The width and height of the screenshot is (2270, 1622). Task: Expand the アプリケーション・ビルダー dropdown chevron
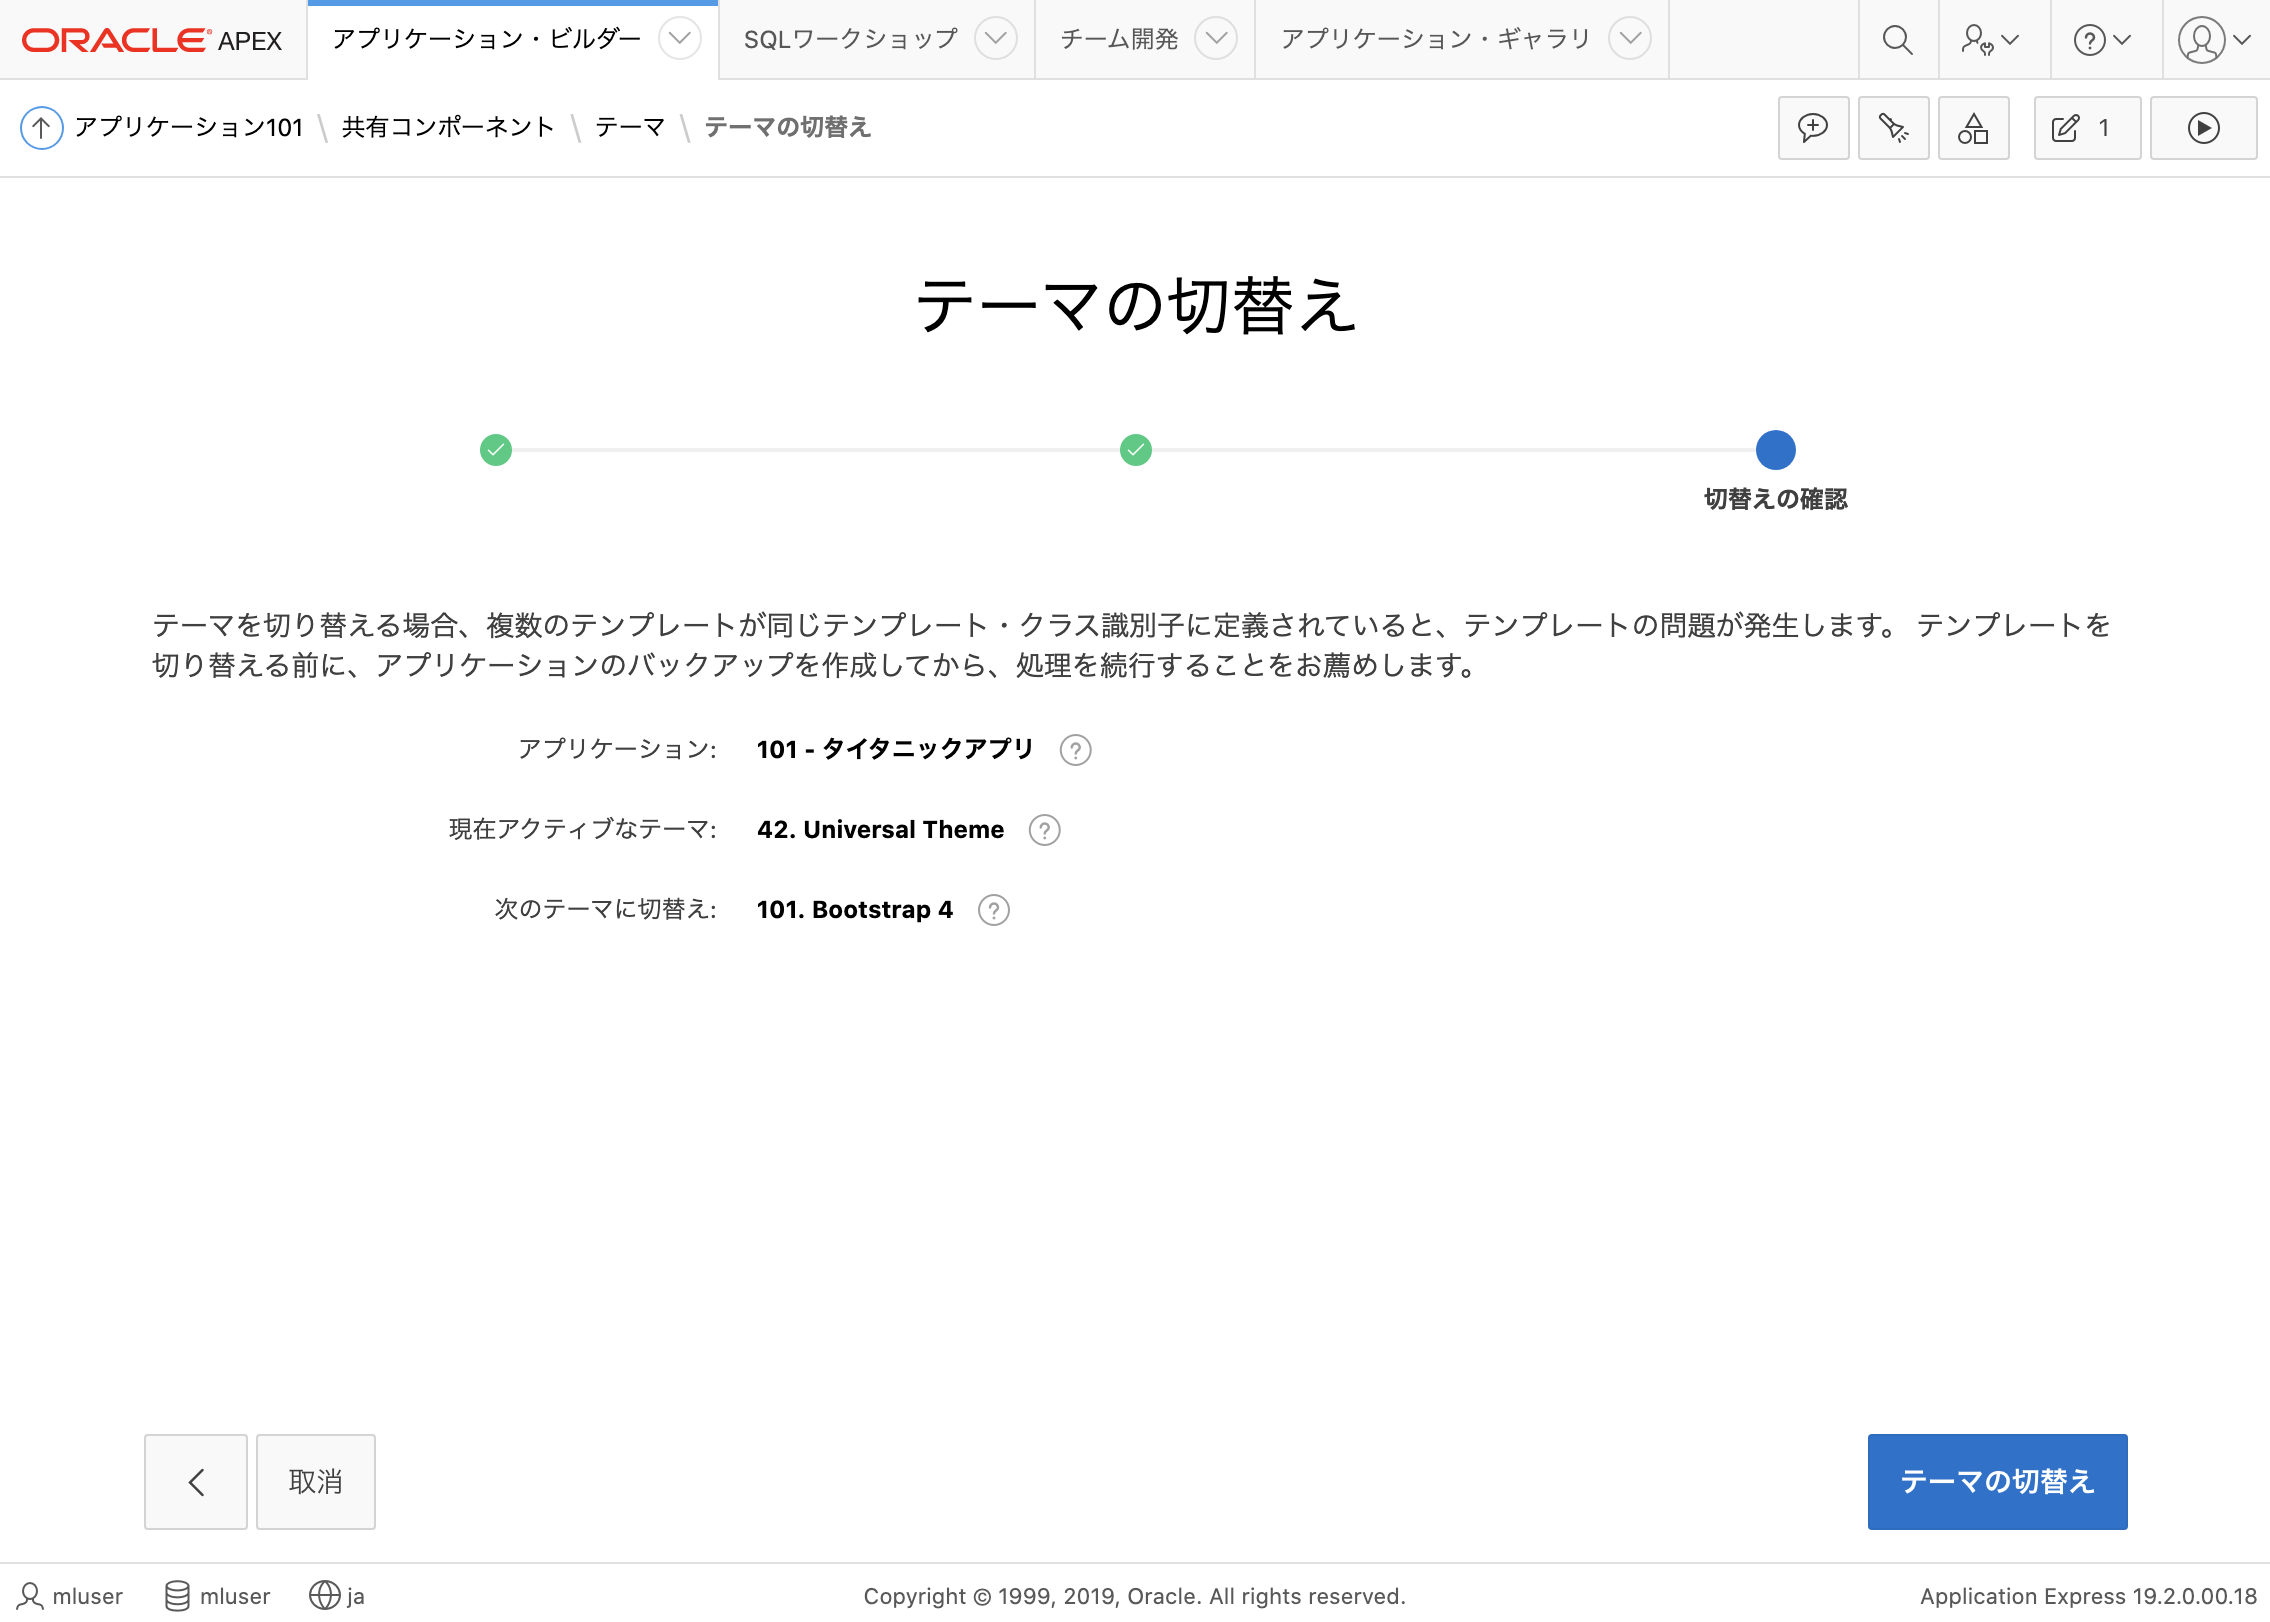tap(679, 40)
